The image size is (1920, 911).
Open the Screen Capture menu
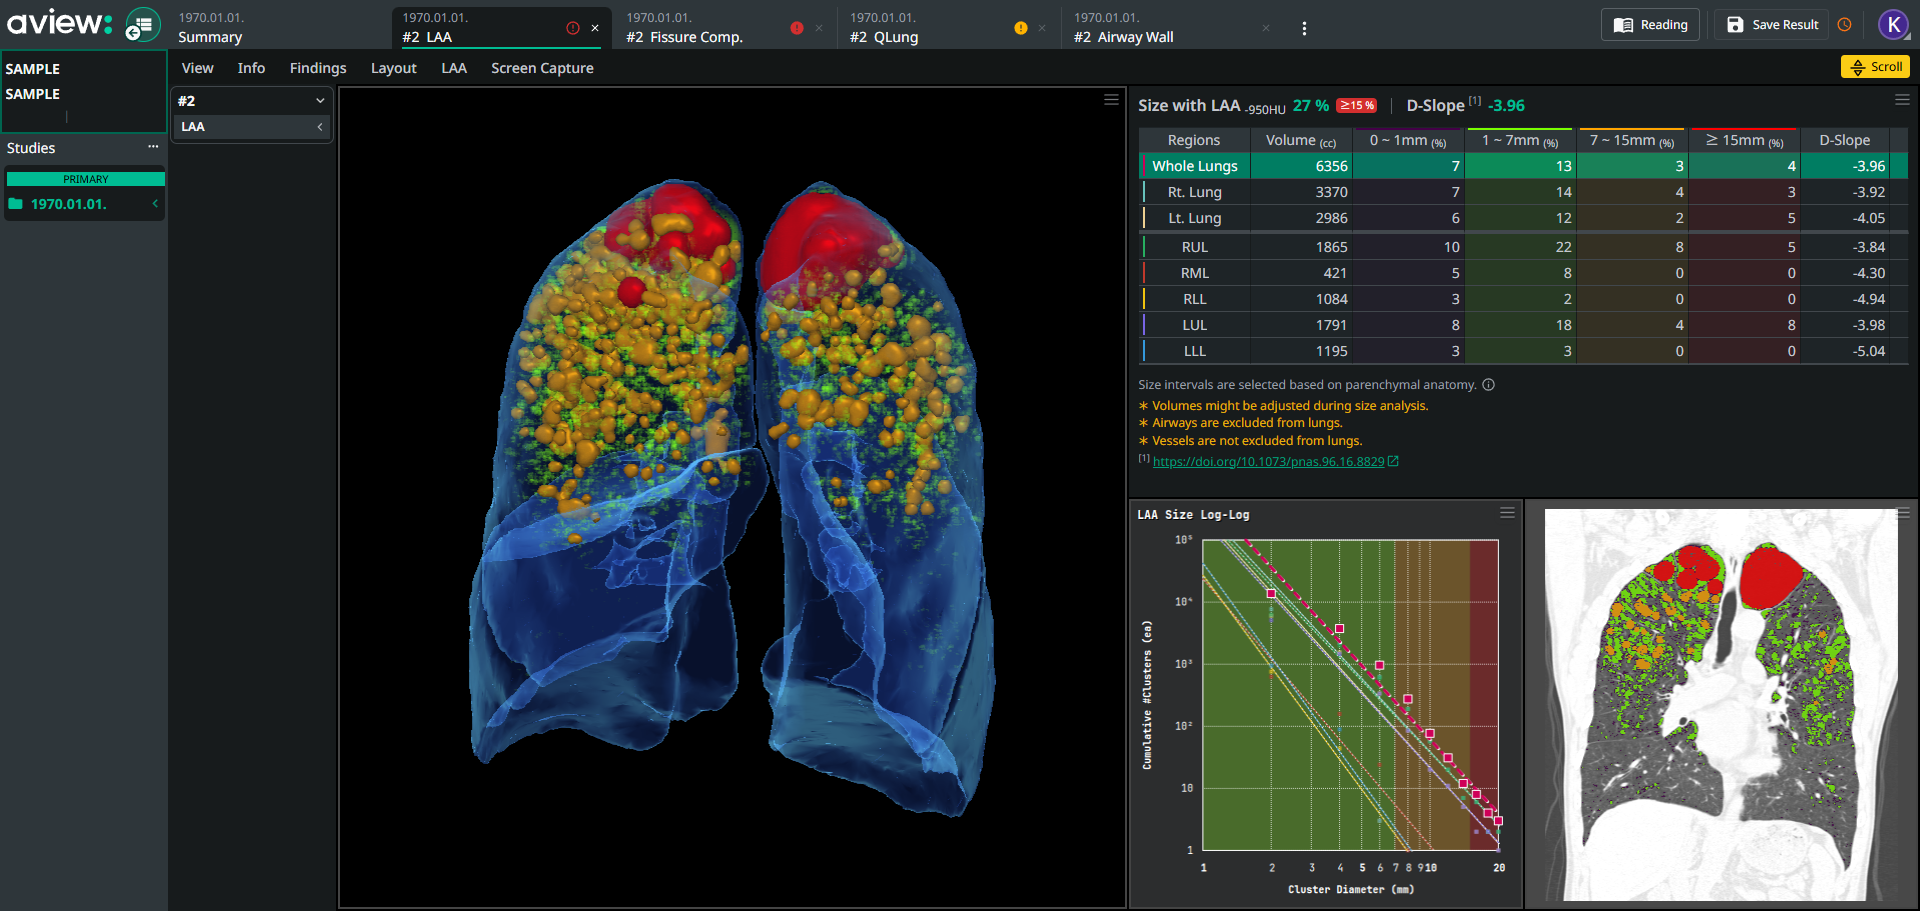click(542, 68)
